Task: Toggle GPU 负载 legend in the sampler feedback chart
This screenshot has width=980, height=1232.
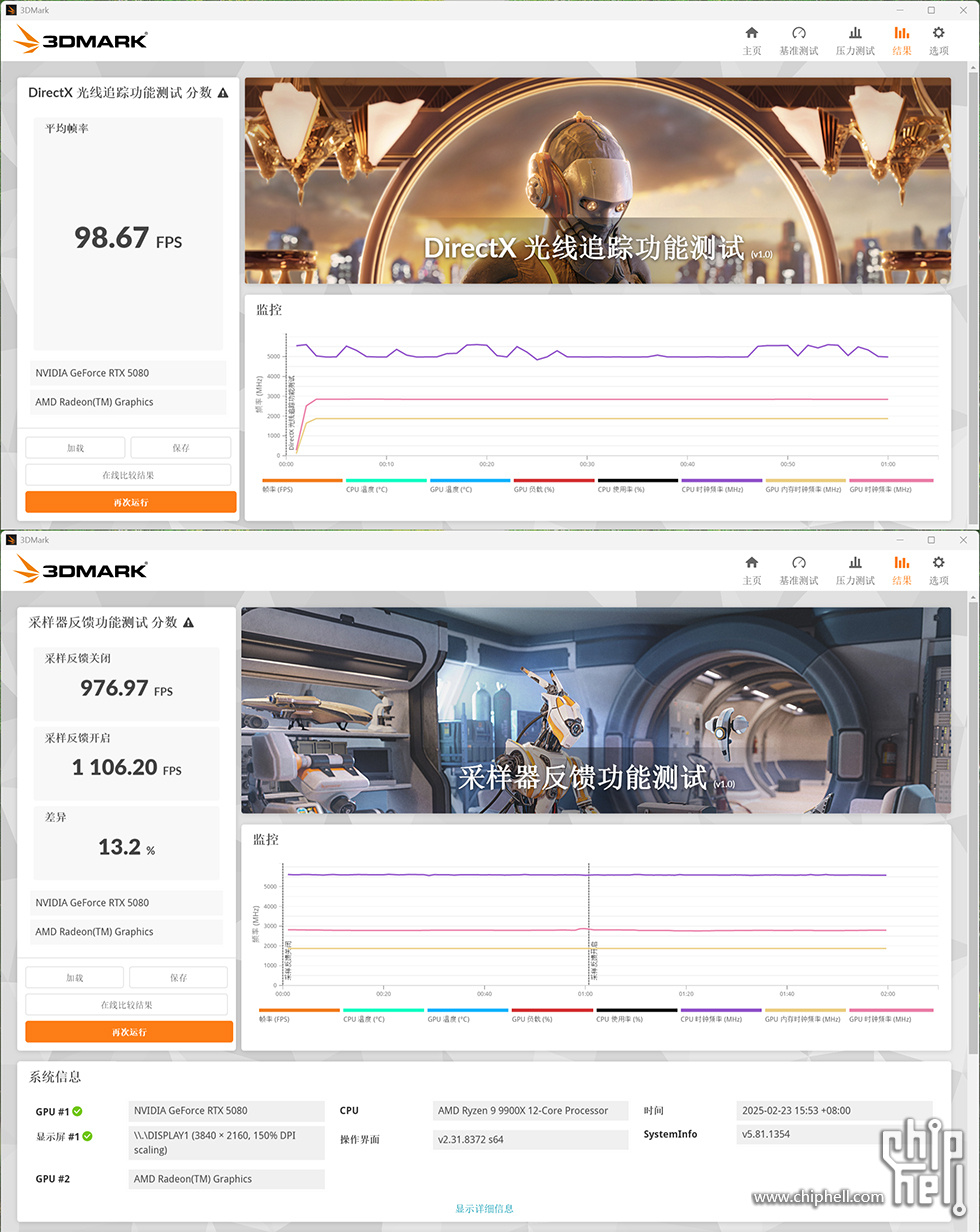Action: [x=553, y=1015]
